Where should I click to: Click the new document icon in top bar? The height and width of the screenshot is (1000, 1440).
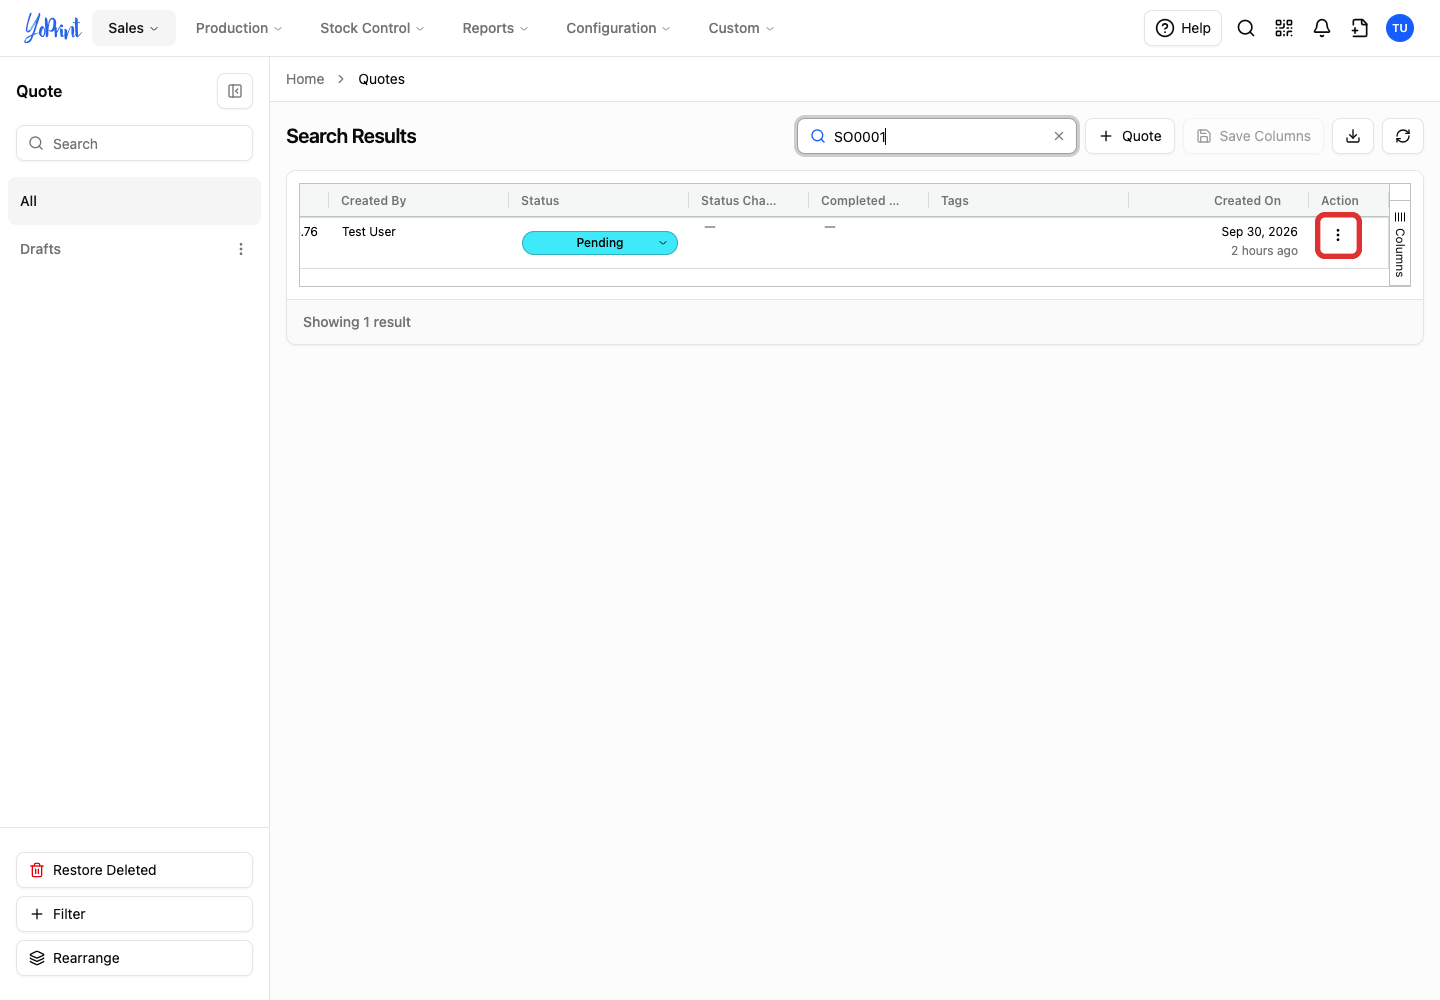tap(1360, 28)
